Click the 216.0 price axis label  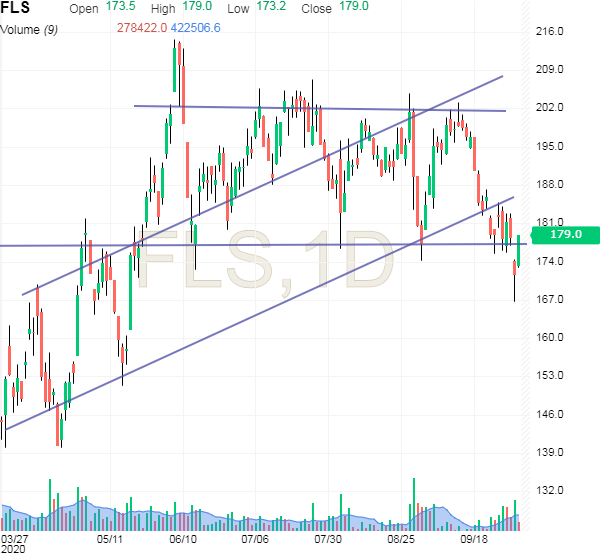pyautogui.click(x=553, y=32)
